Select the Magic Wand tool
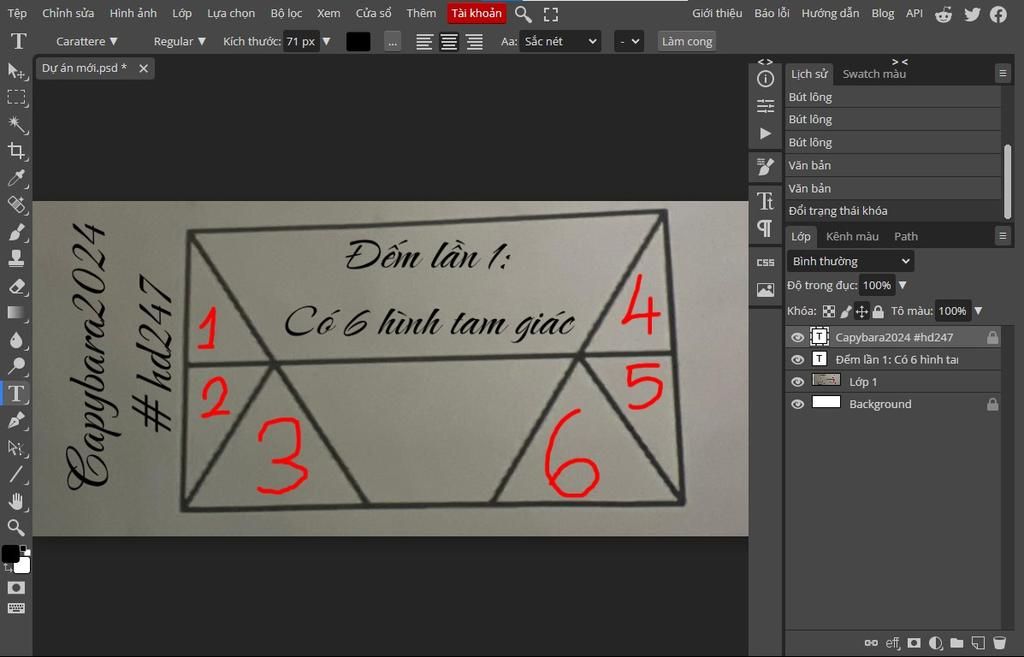The width and height of the screenshot is (1024, 657). [x=16, y=124]
